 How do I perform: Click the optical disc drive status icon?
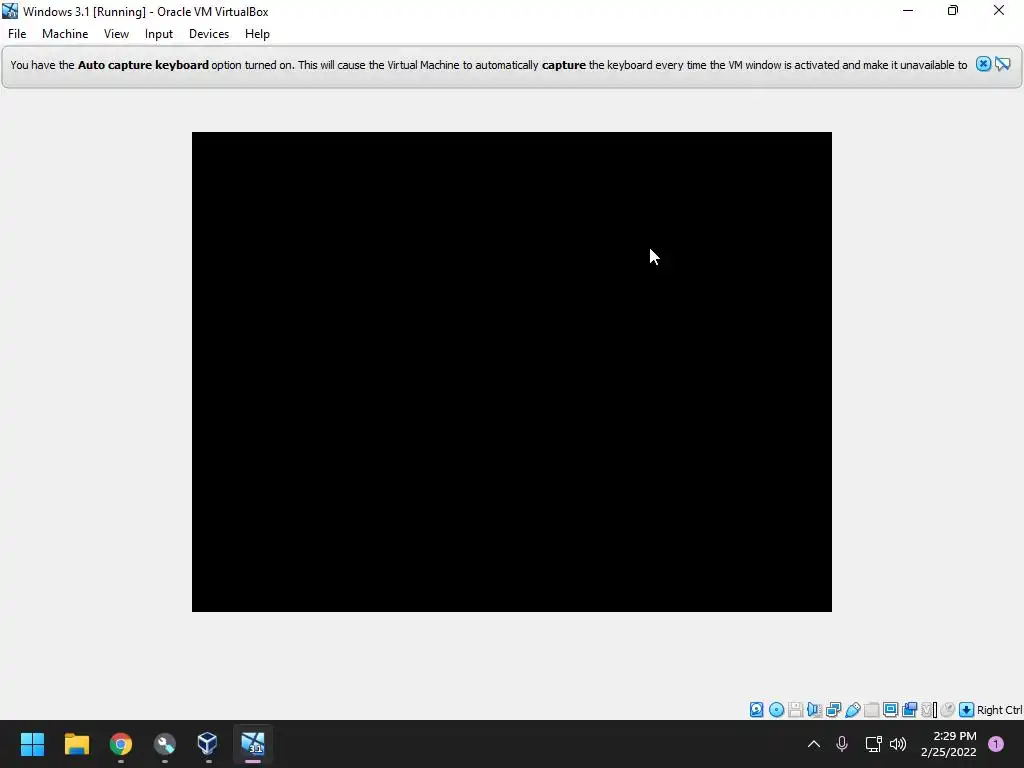(x=776, y=710)
